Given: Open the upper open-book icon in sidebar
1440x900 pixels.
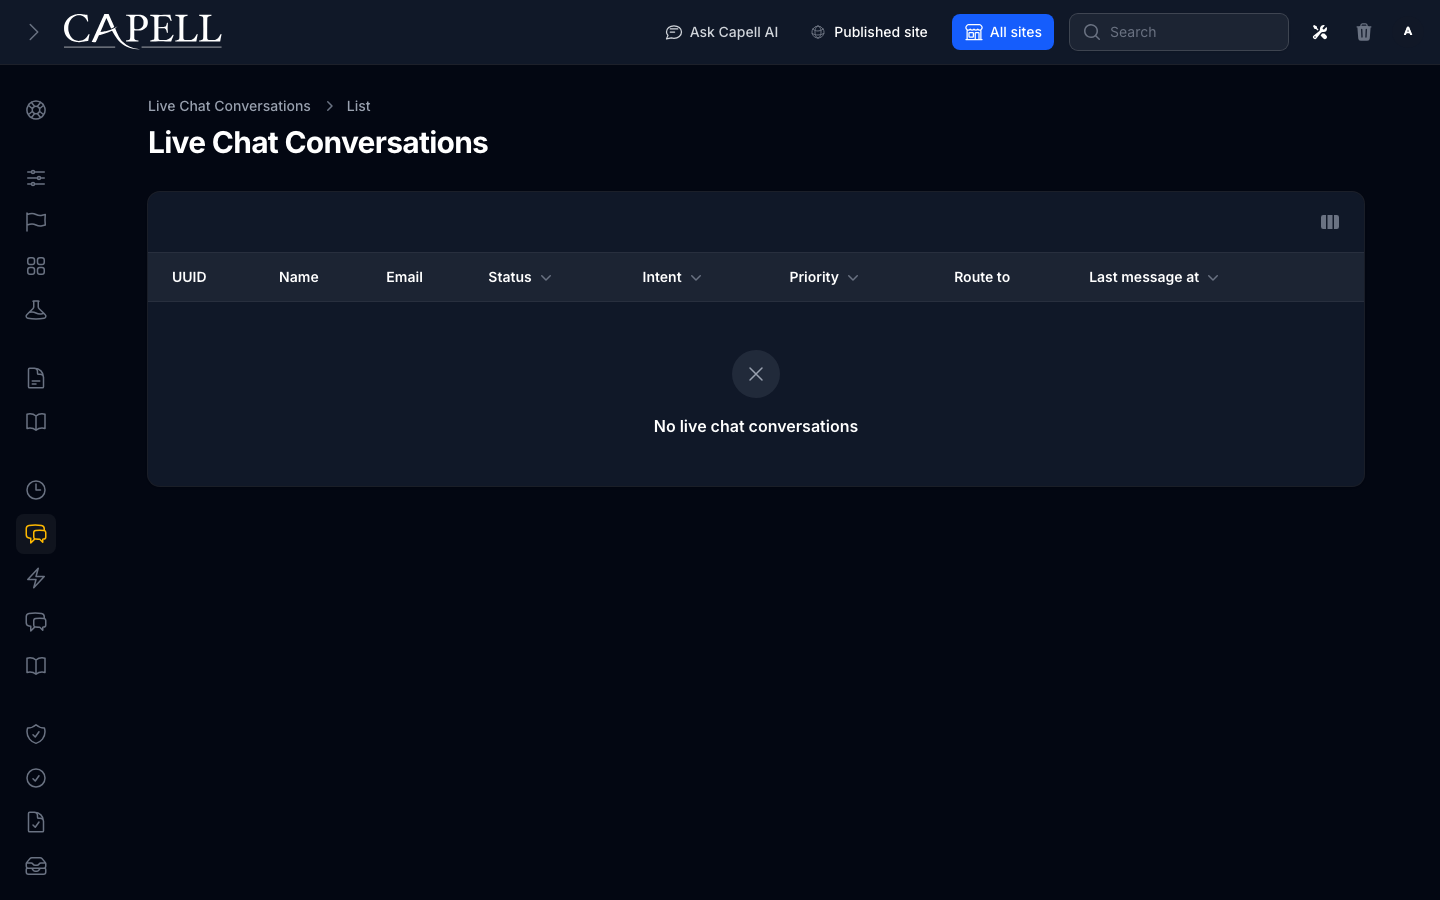Looking at the screenshot, I should coord(36,422).
